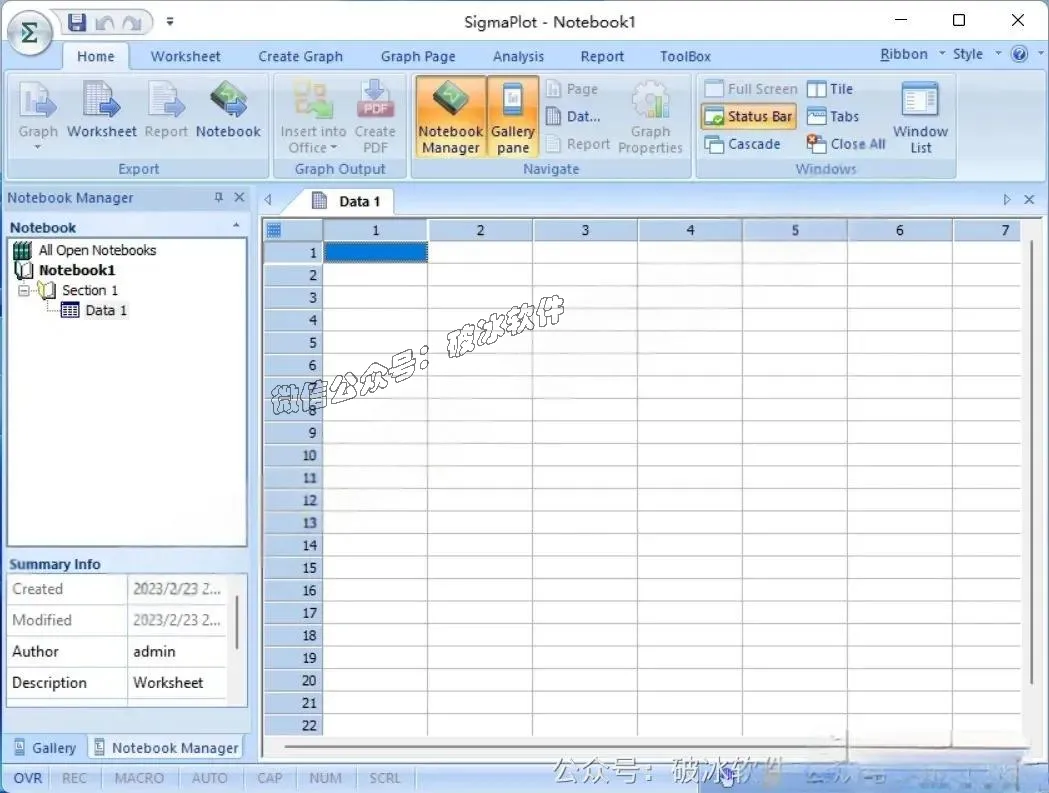This screenshot has width=1049, height=793.
Task: Open the Style dropdown menu
Action: point(976,54)
